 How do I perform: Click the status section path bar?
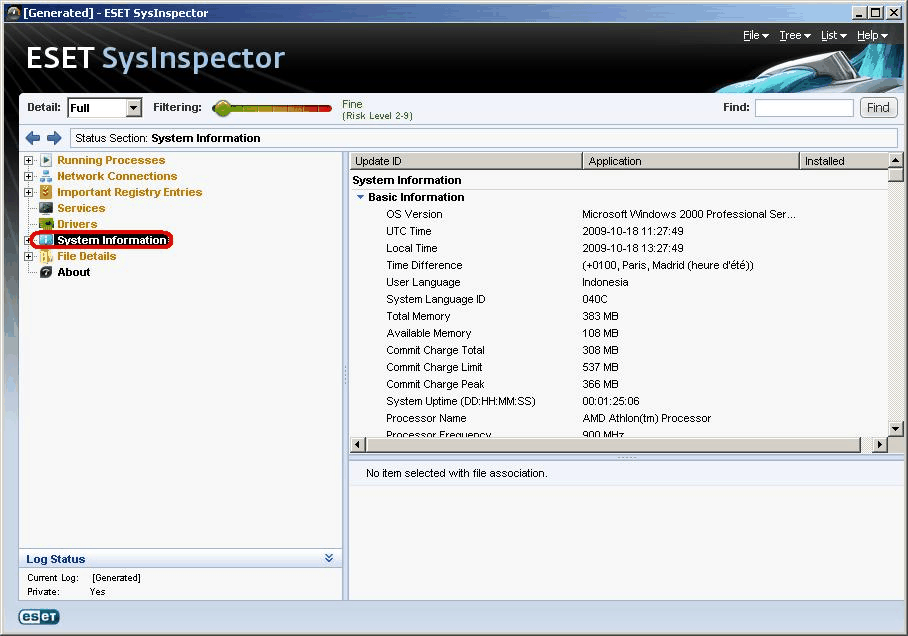pos(484,138)
